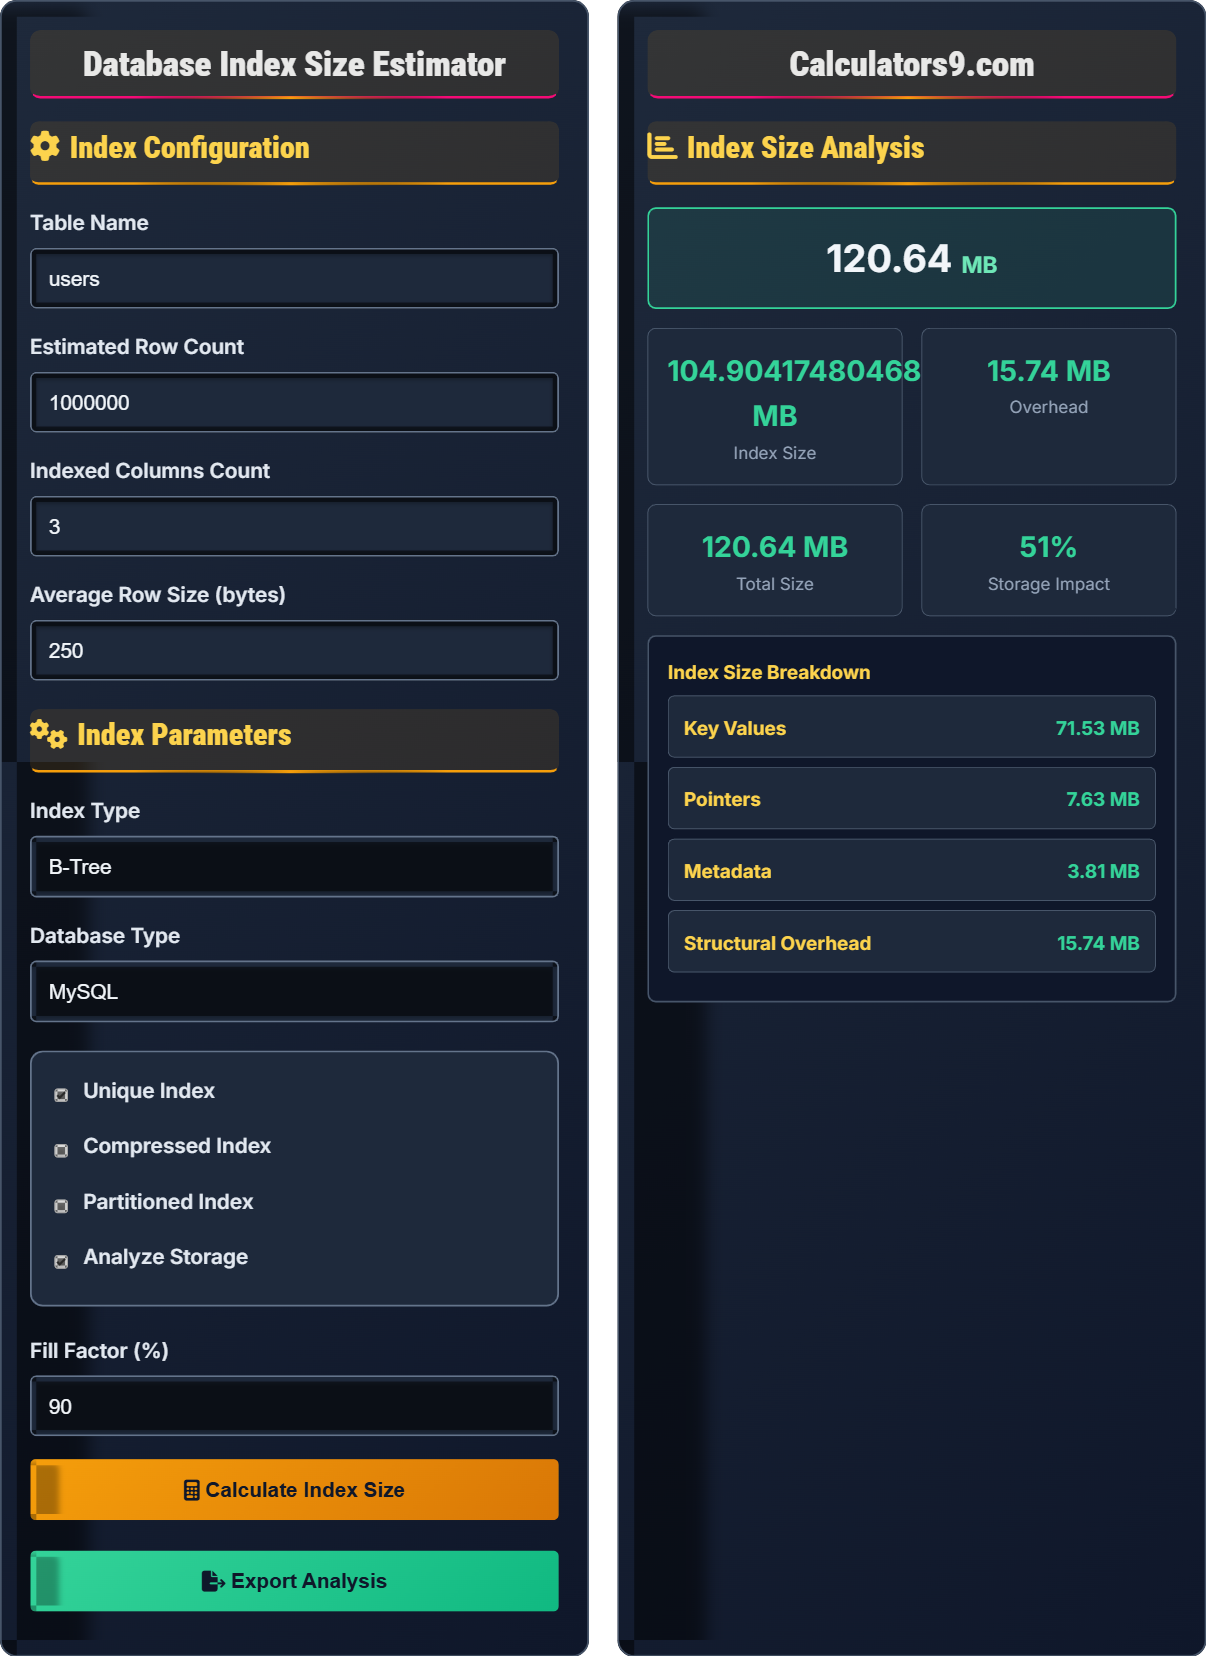Click the Index Parameters section heading
The image size is (1206, 1656).
tap(184, 735)
